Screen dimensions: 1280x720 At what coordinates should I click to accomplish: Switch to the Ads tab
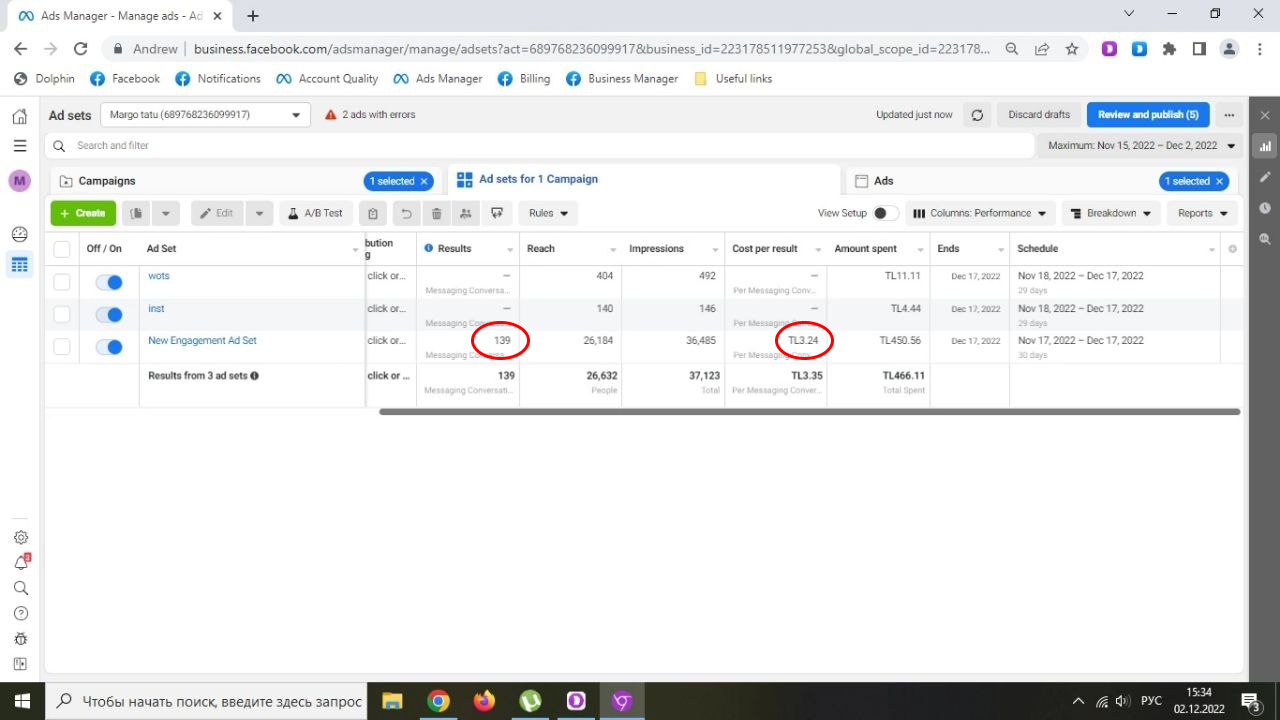(x=883, y=181)
